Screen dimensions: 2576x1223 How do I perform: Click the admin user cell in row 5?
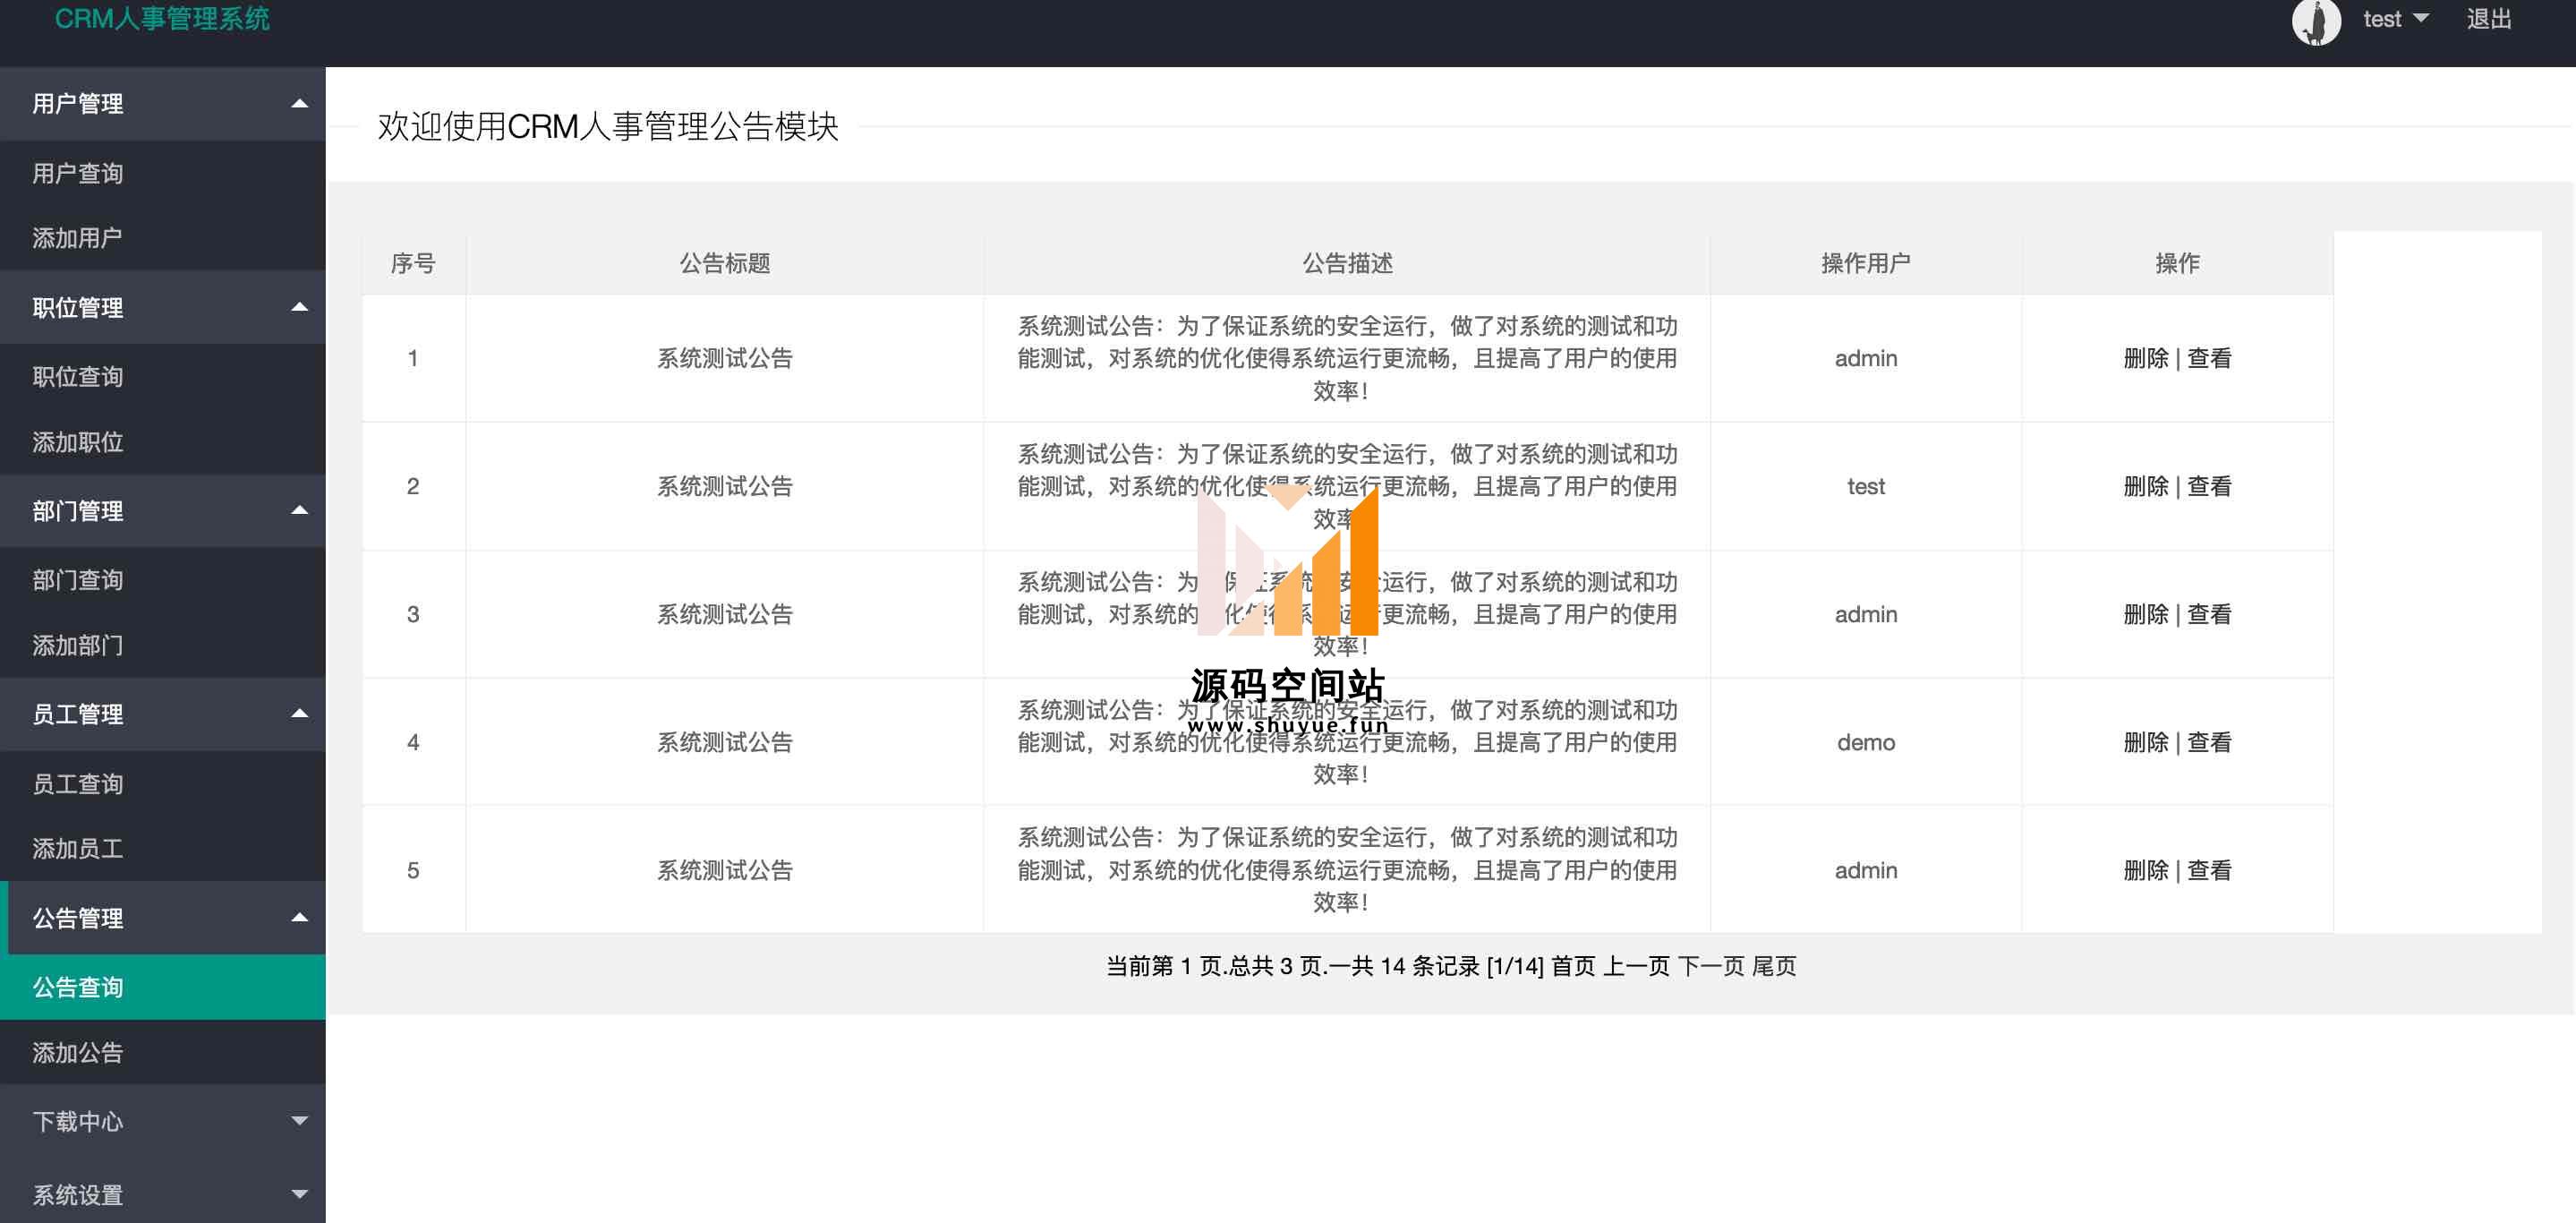pos(1866,870)
